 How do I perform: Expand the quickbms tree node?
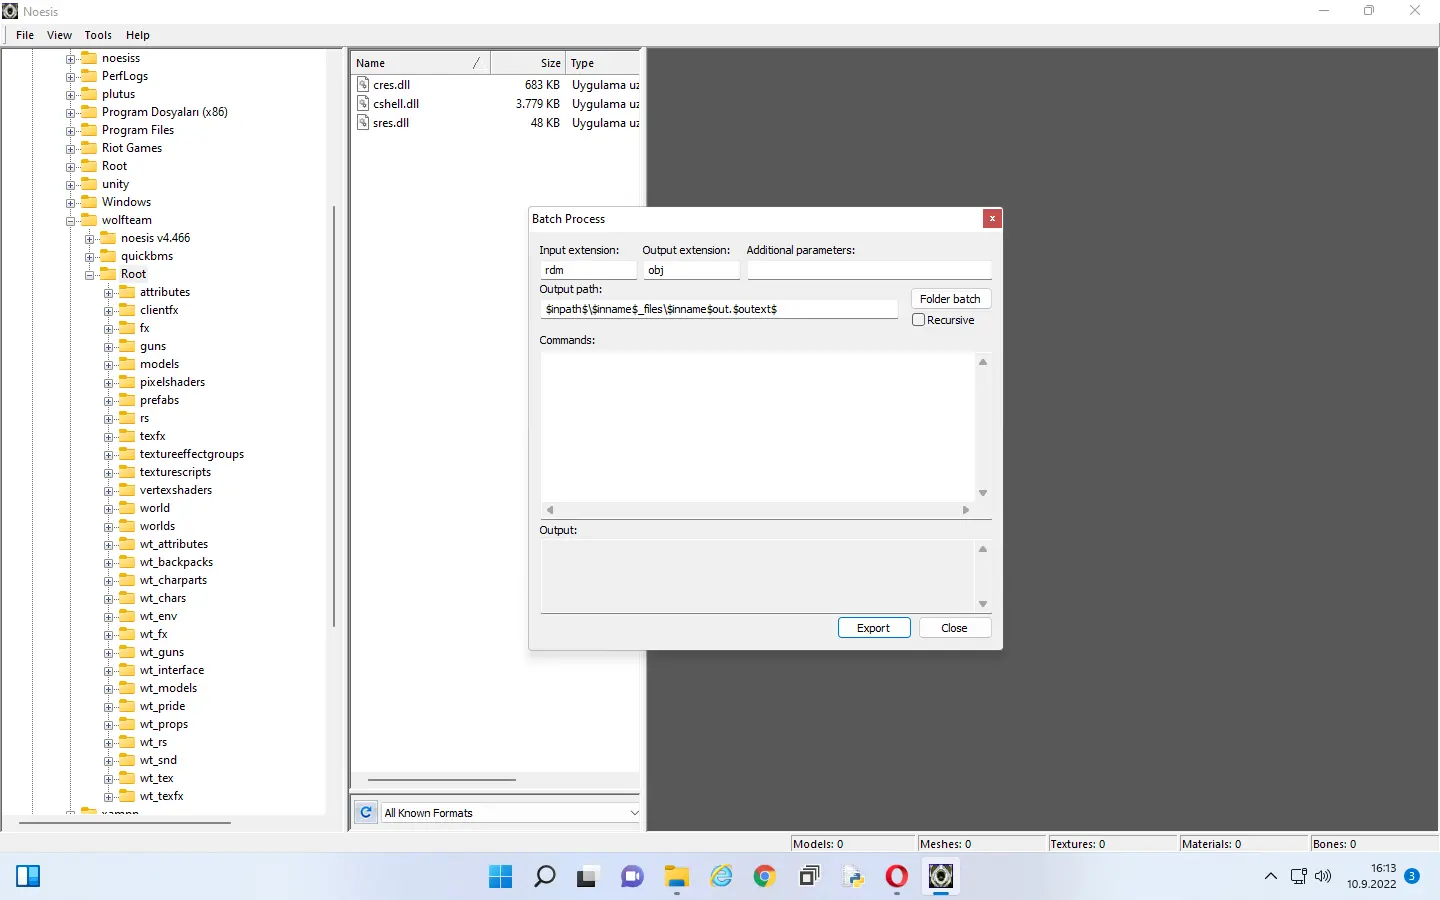click(x=91, y=256)
